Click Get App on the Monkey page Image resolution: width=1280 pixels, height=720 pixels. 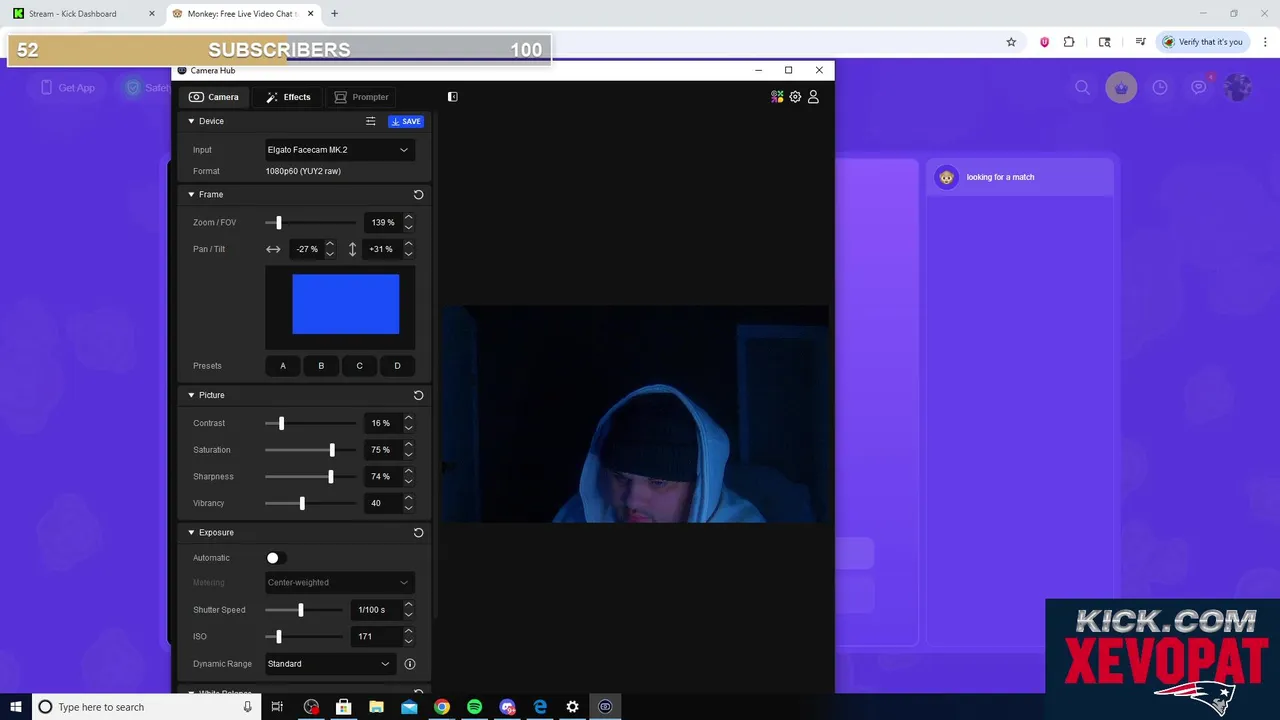[x=67, y=88]
